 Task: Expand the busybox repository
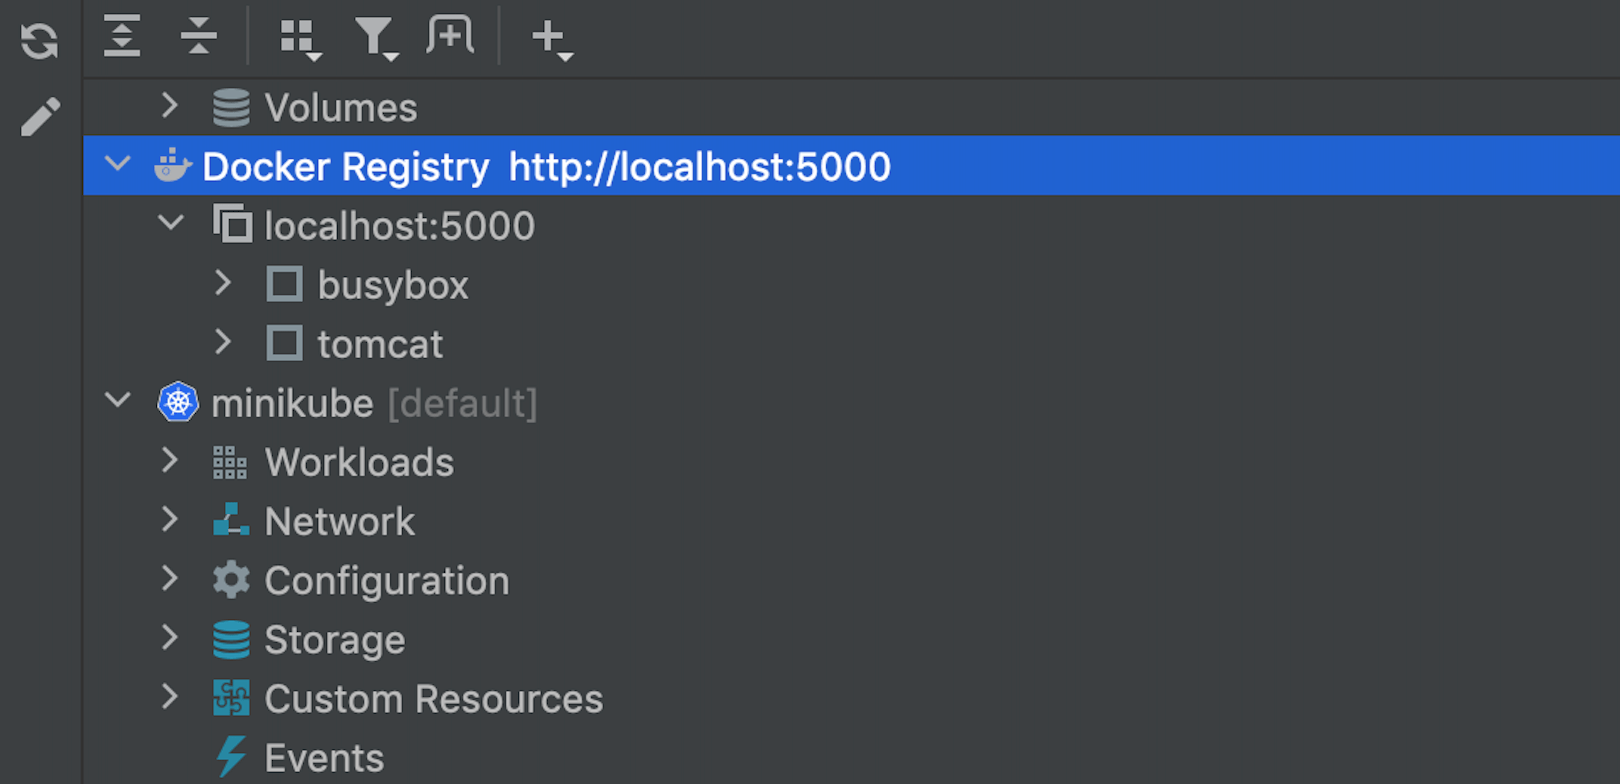223,284
